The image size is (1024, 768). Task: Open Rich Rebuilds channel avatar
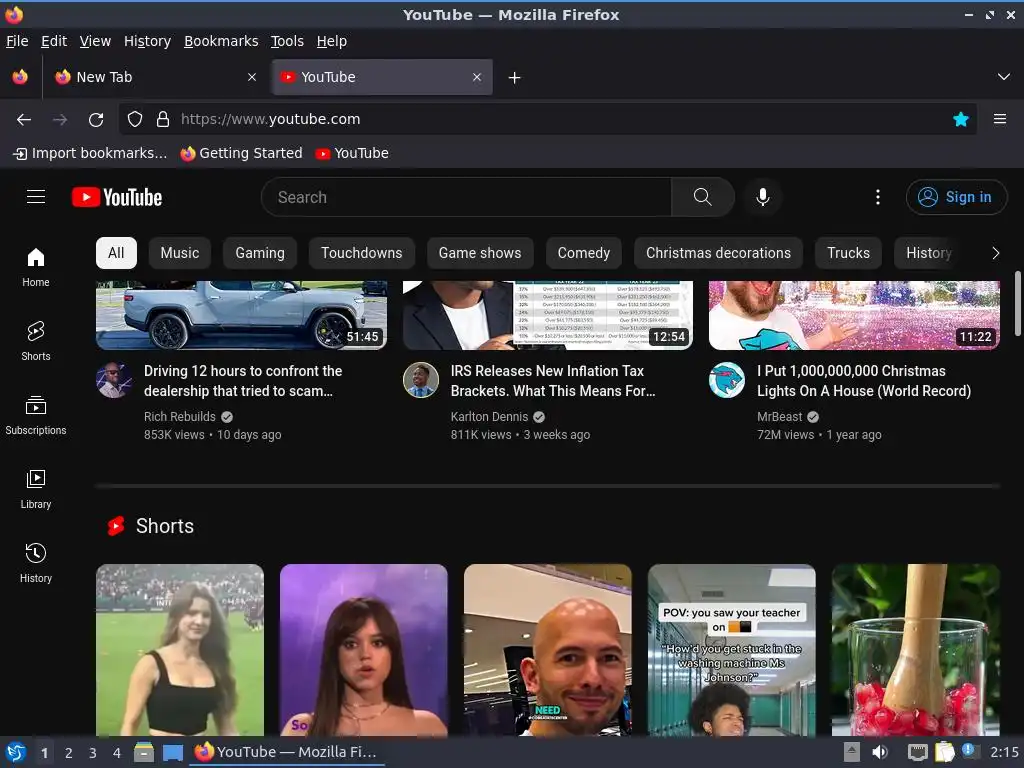point(114,380)
